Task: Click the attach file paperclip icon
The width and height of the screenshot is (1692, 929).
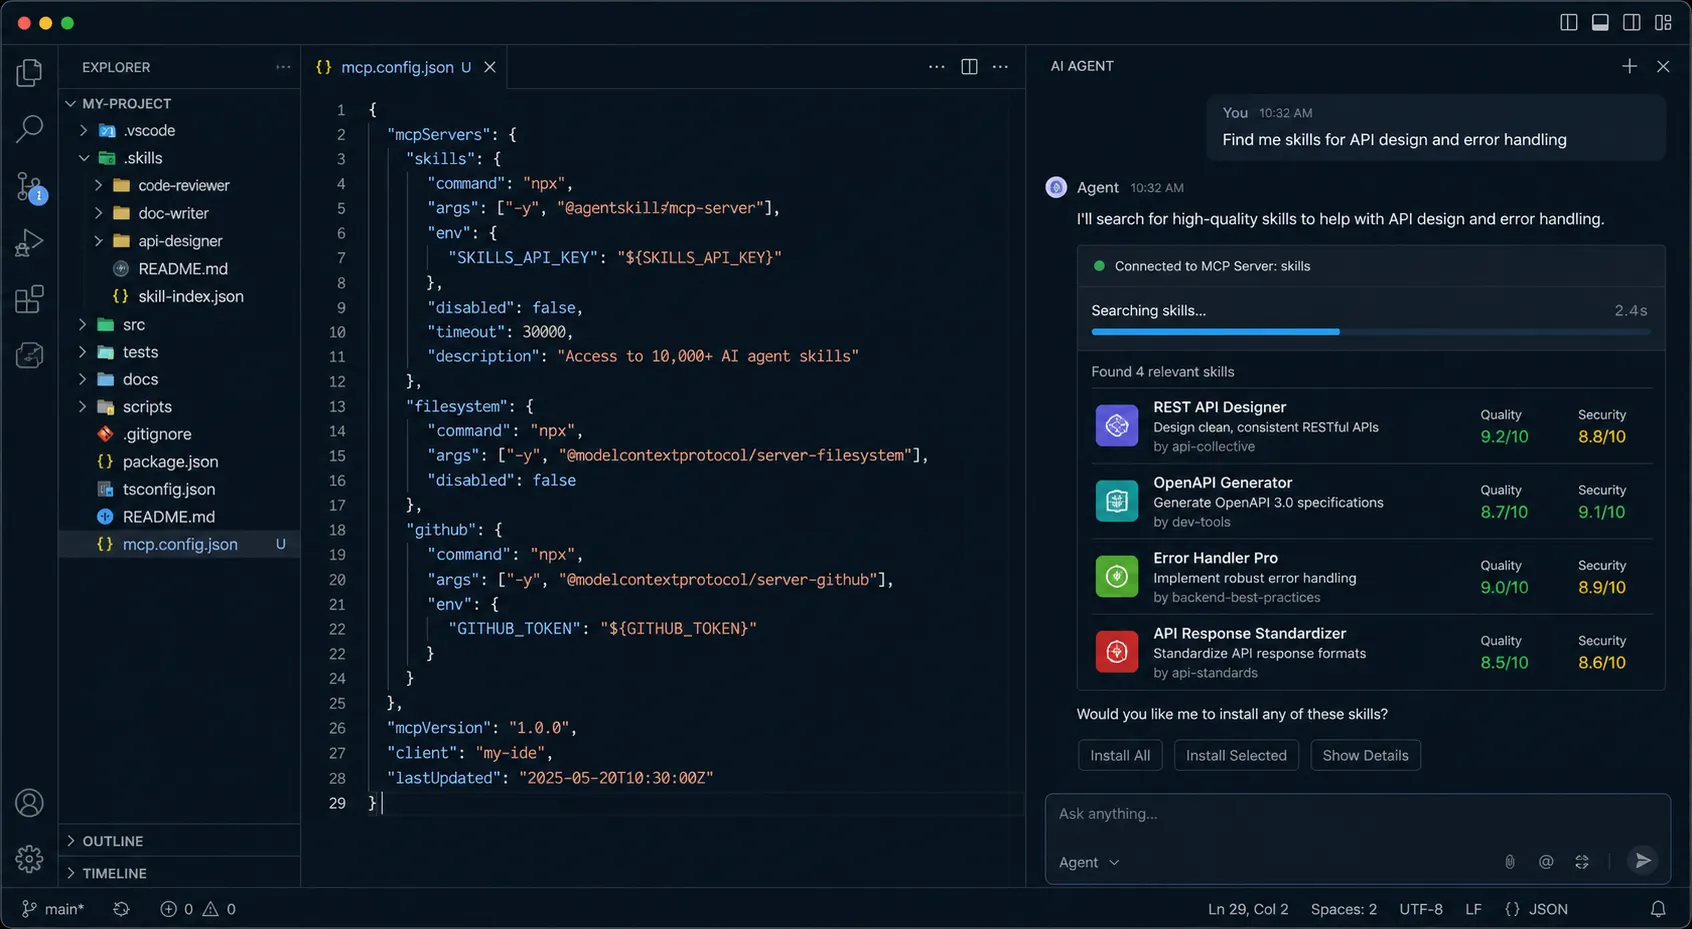Action: [1510, 861]
